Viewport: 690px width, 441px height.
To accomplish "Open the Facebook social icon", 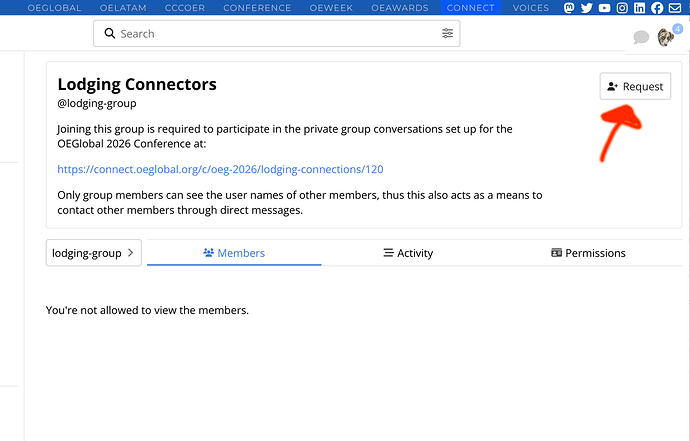I will tap(657, 7).
